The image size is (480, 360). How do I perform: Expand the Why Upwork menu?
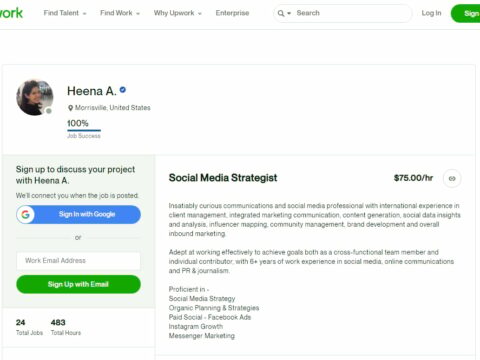[x=178, y=13]
